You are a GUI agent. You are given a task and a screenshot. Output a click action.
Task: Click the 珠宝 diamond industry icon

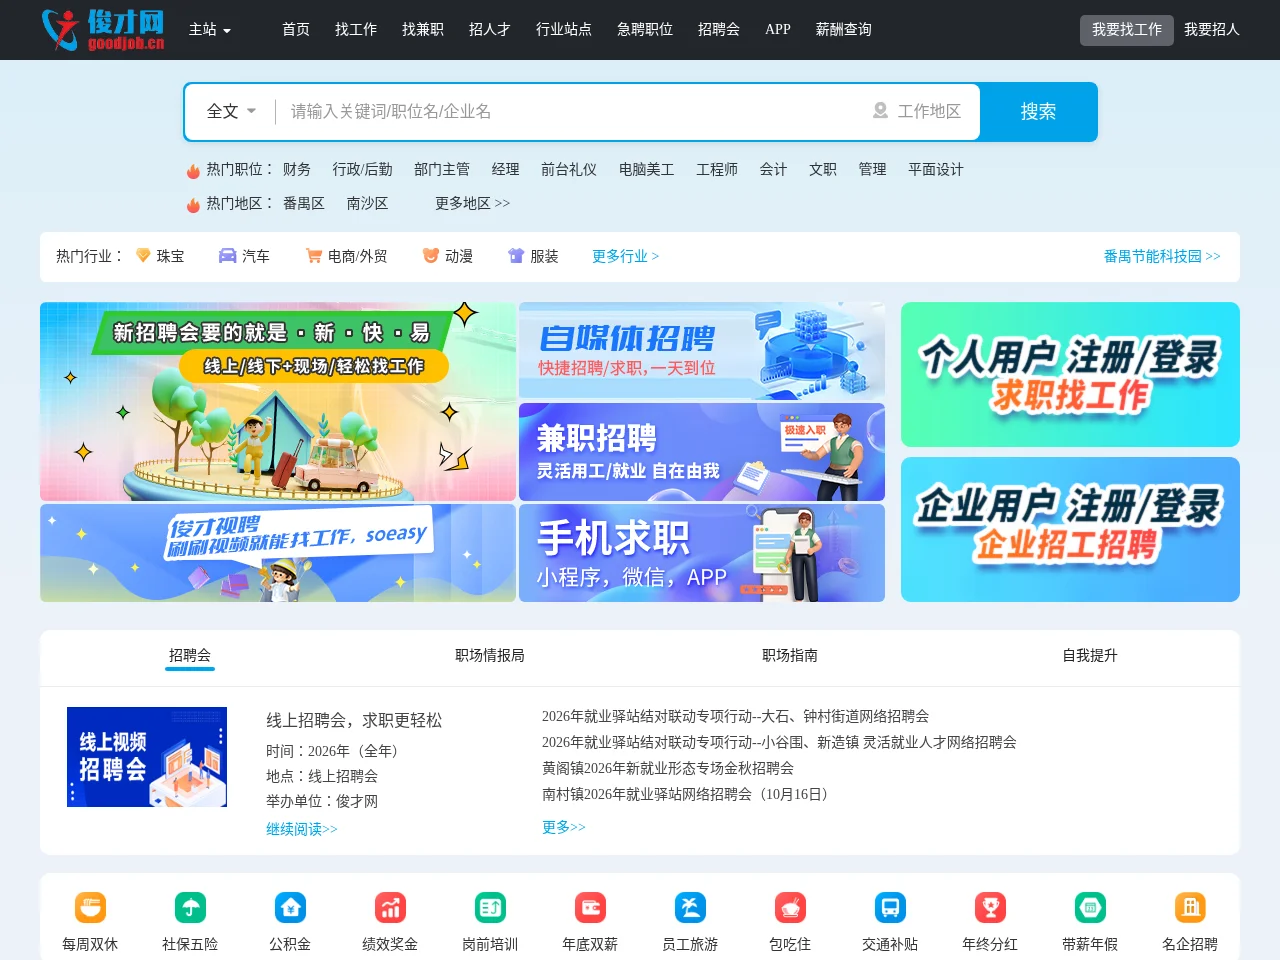coord(143,256)
